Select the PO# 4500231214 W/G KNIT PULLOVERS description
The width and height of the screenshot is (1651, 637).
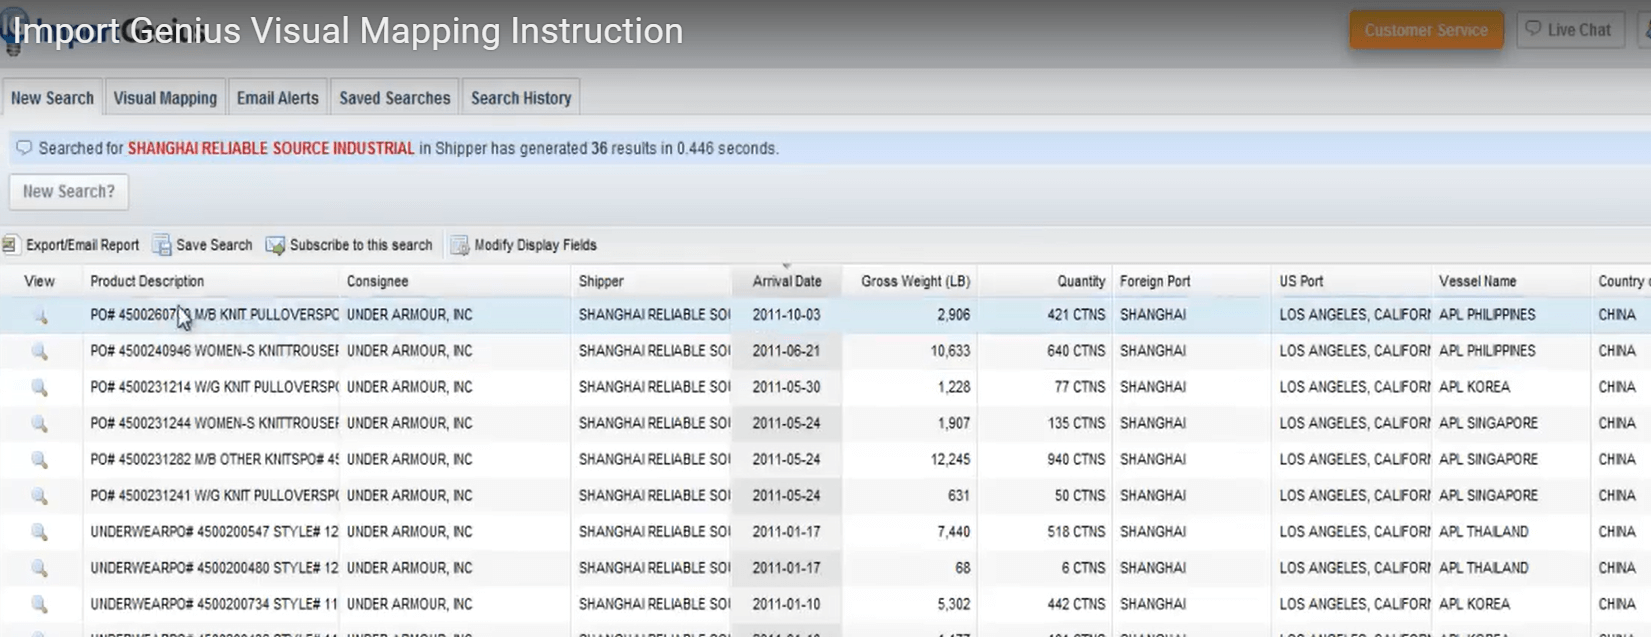point(214,387)
